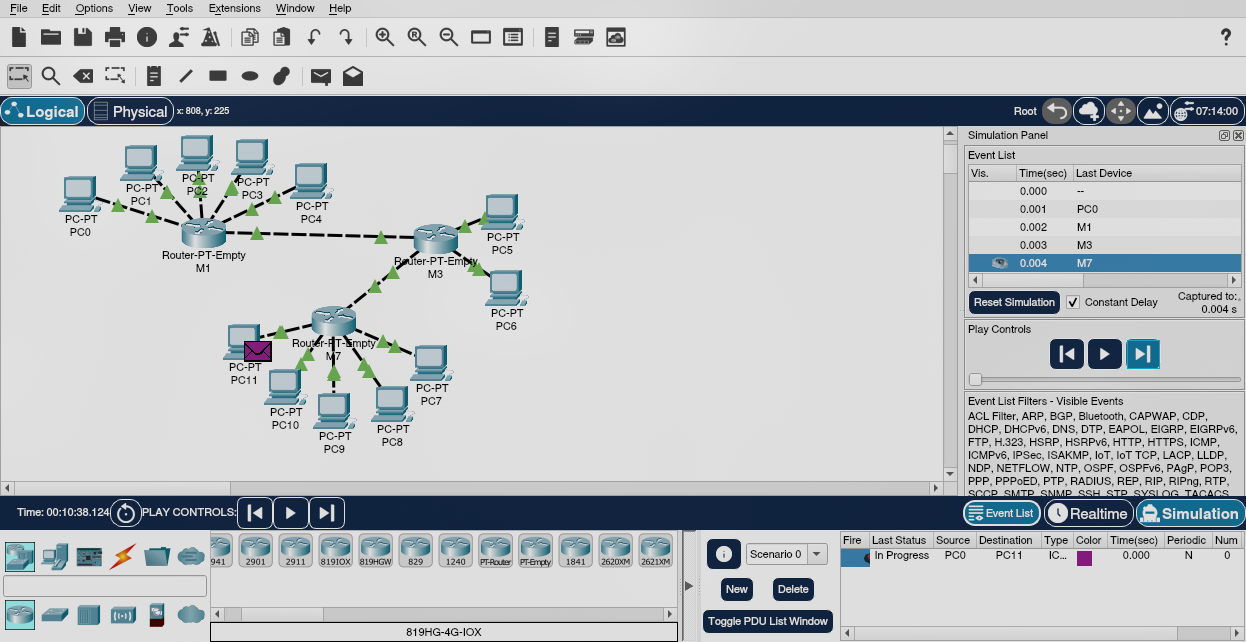Switch to Realtime mode
This screenshot has height=642, width=1246.
pos(1088,513)
